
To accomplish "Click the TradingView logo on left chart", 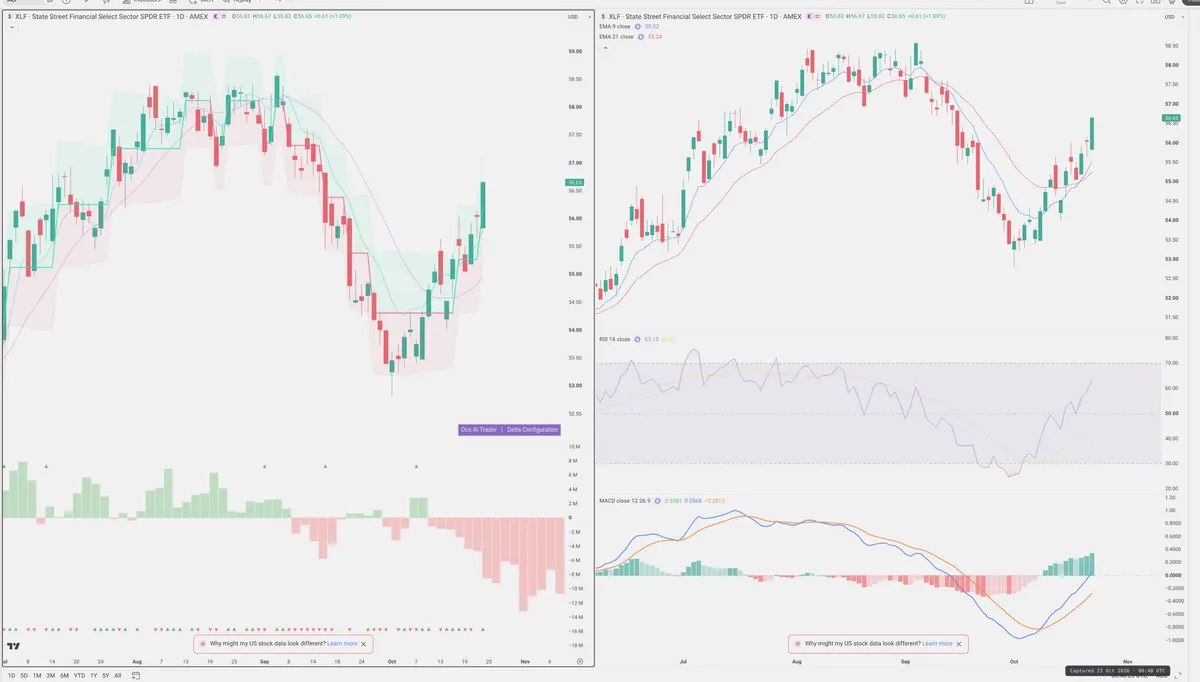I will click(13, 648).
